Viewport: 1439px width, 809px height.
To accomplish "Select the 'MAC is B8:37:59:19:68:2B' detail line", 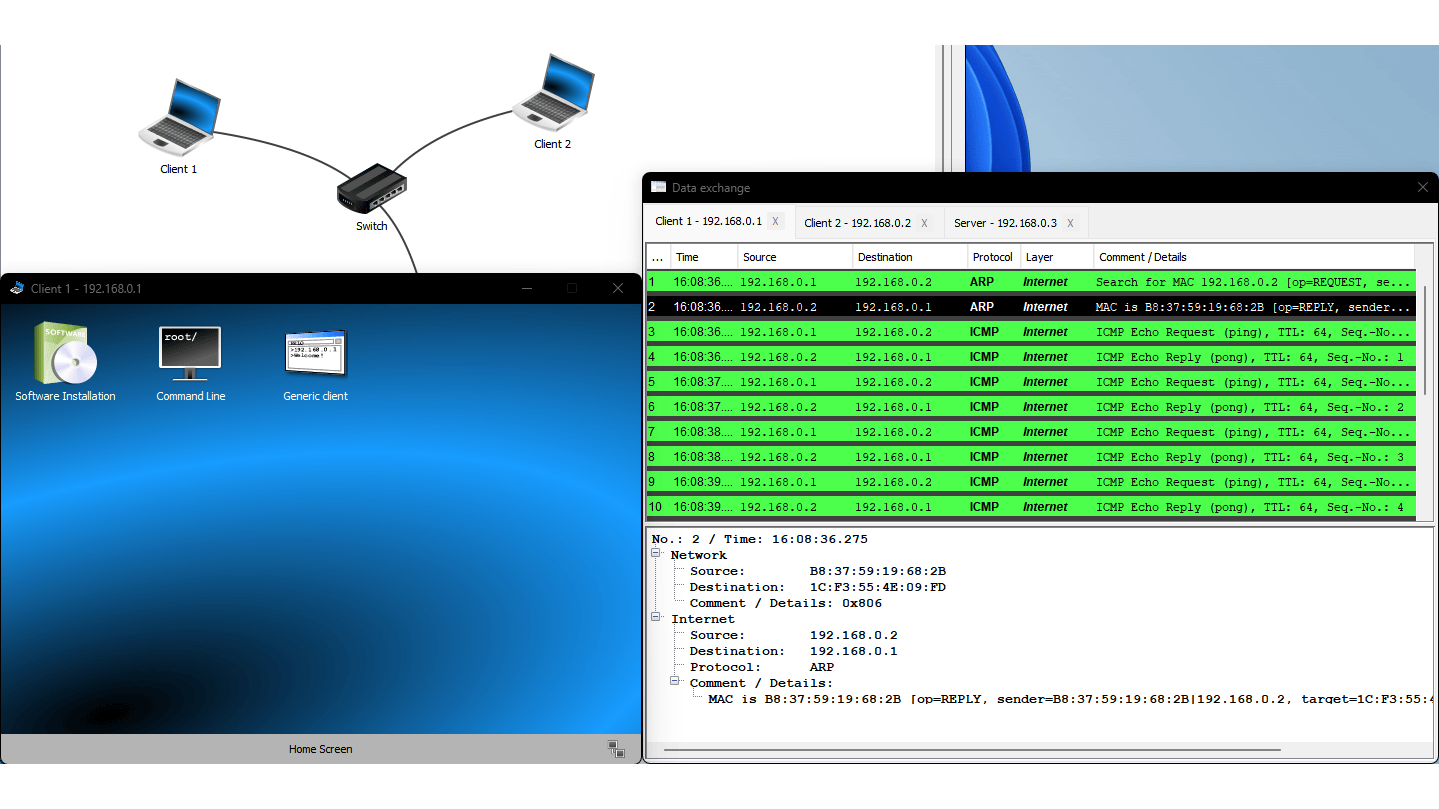I will click(x=1070, y=699).
